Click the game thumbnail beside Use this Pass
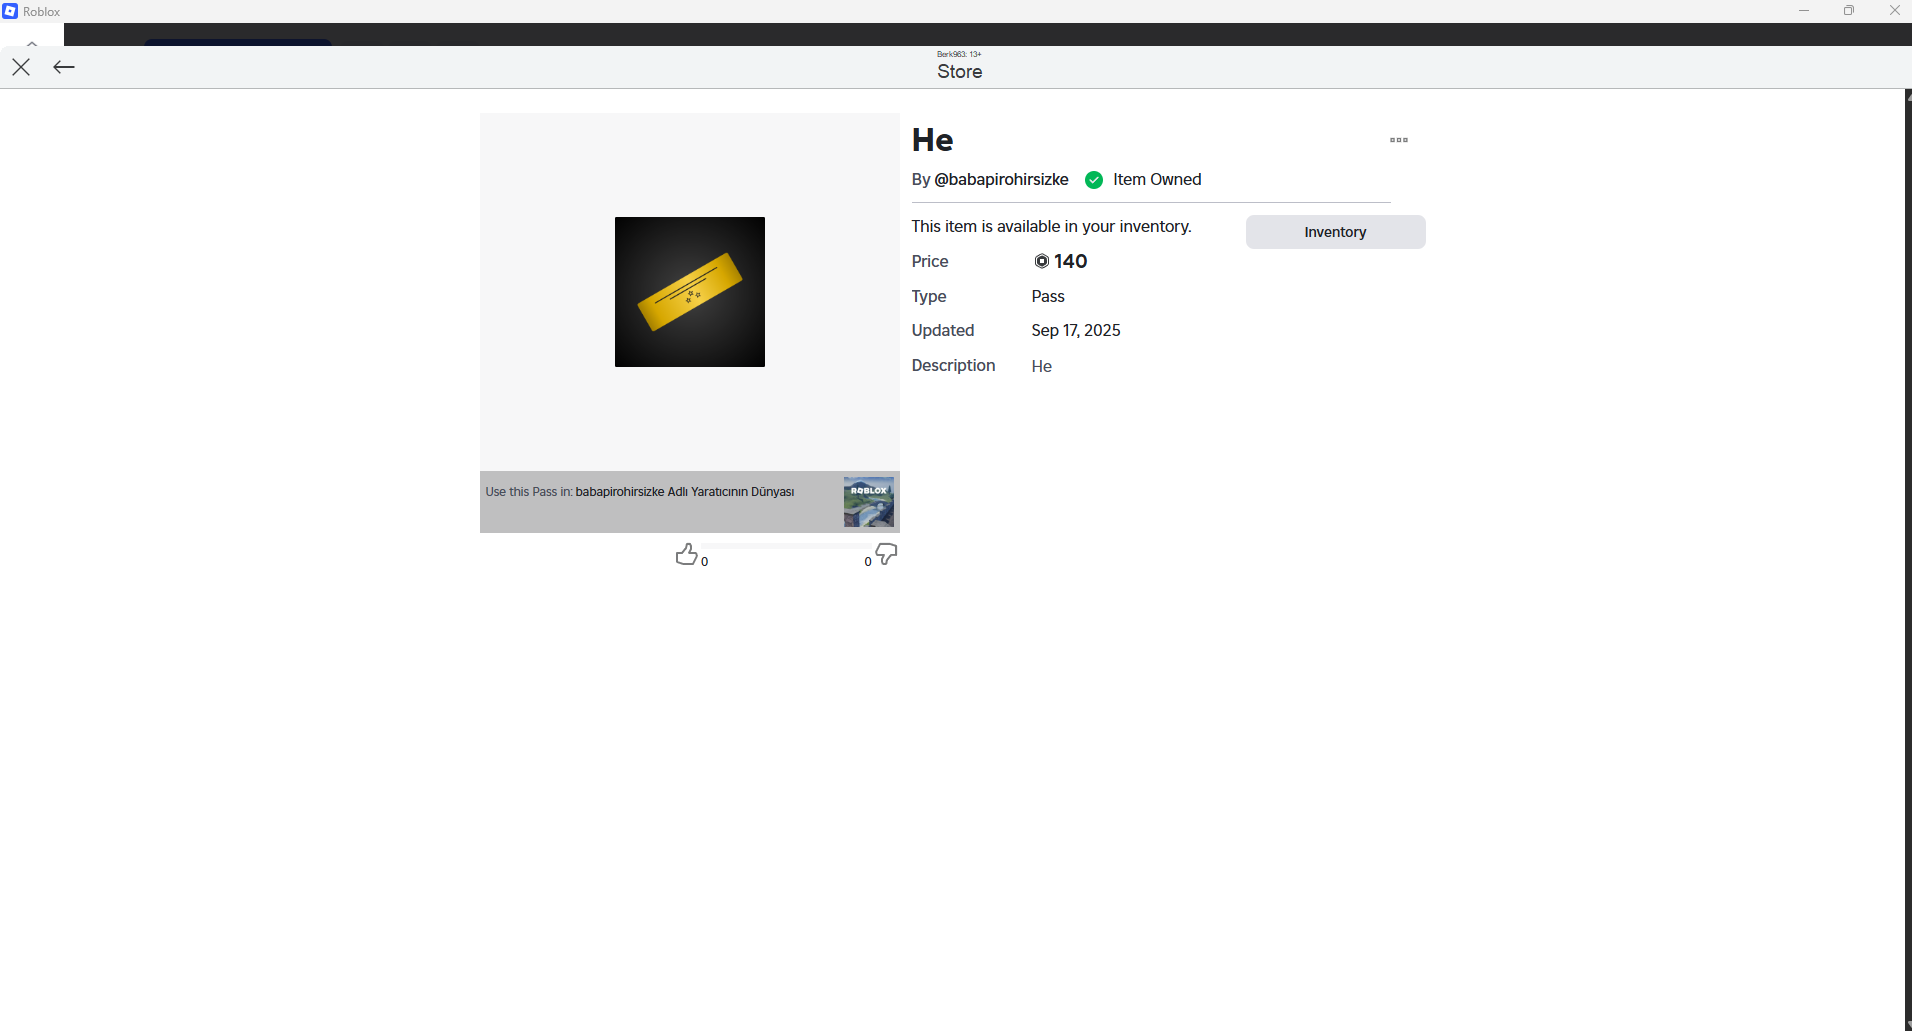 (868, 502)
